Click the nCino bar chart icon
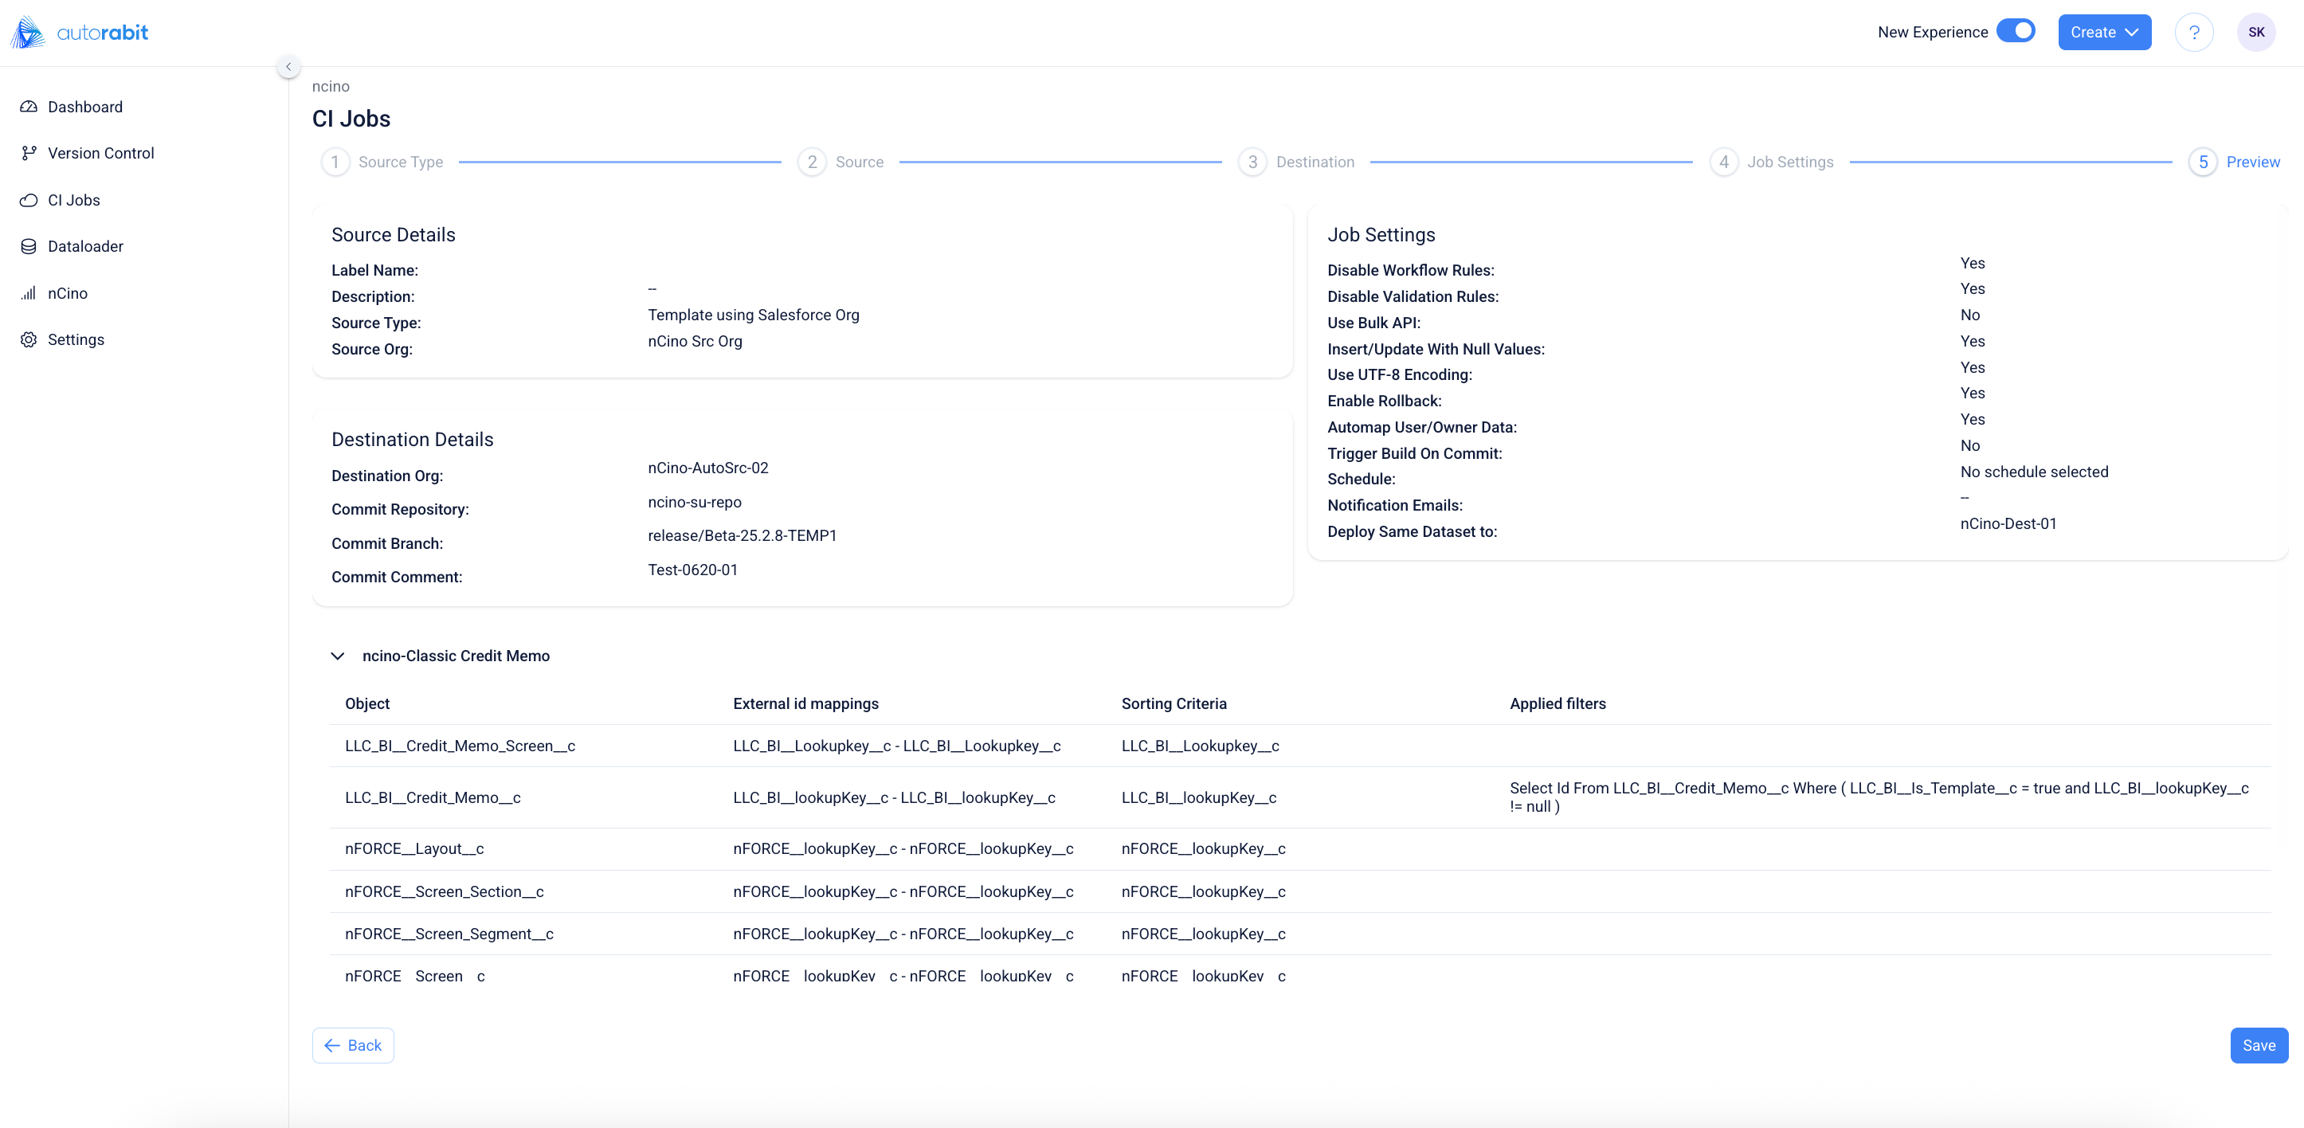2304x1128 pixels. point(29,293)
